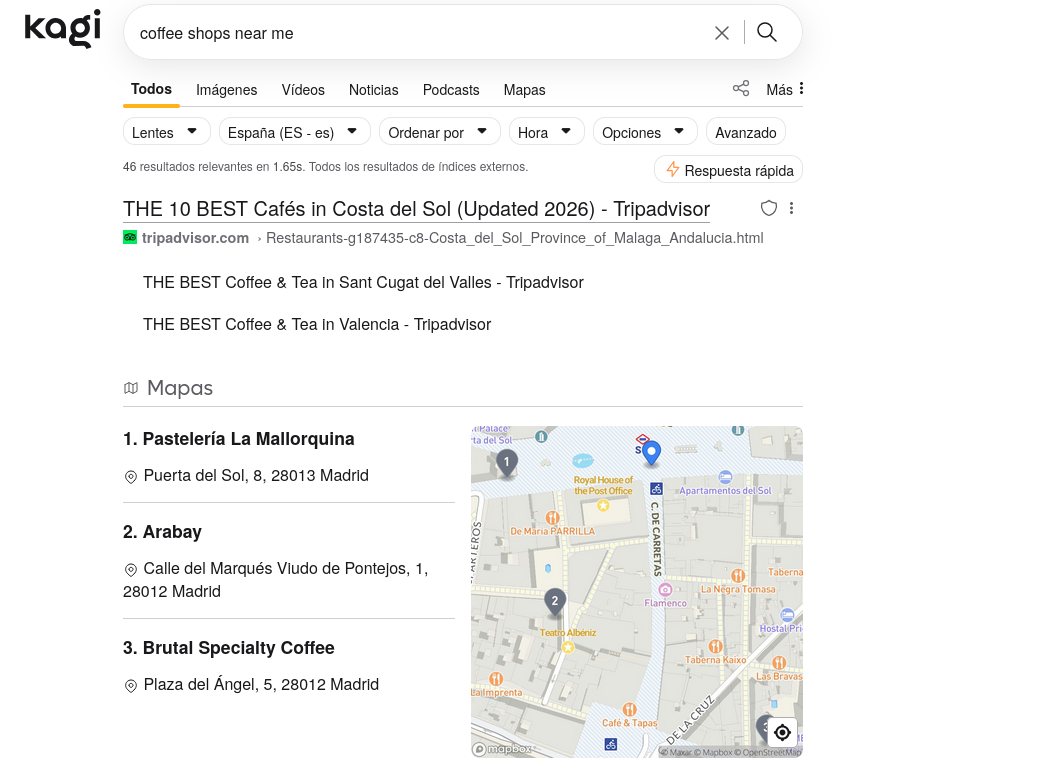
Task: Click the Hostal hotel icon on the map's right edge
Action: pyautogui.click(x=787, y=615)
